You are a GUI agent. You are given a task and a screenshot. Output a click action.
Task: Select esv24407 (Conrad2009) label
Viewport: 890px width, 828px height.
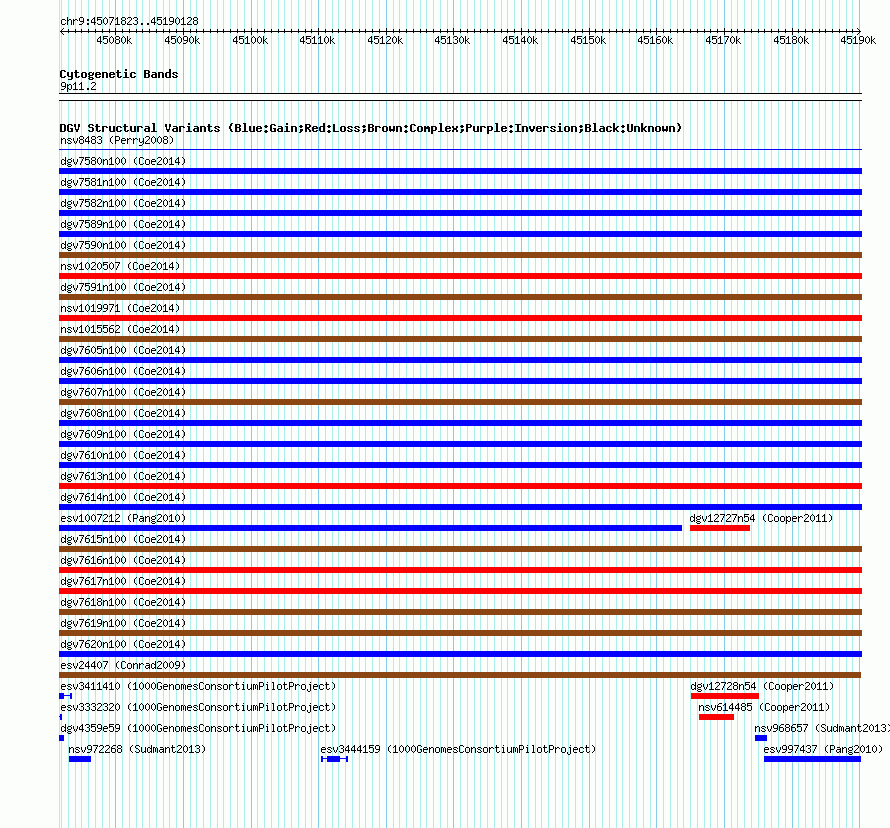pos(123,665)
